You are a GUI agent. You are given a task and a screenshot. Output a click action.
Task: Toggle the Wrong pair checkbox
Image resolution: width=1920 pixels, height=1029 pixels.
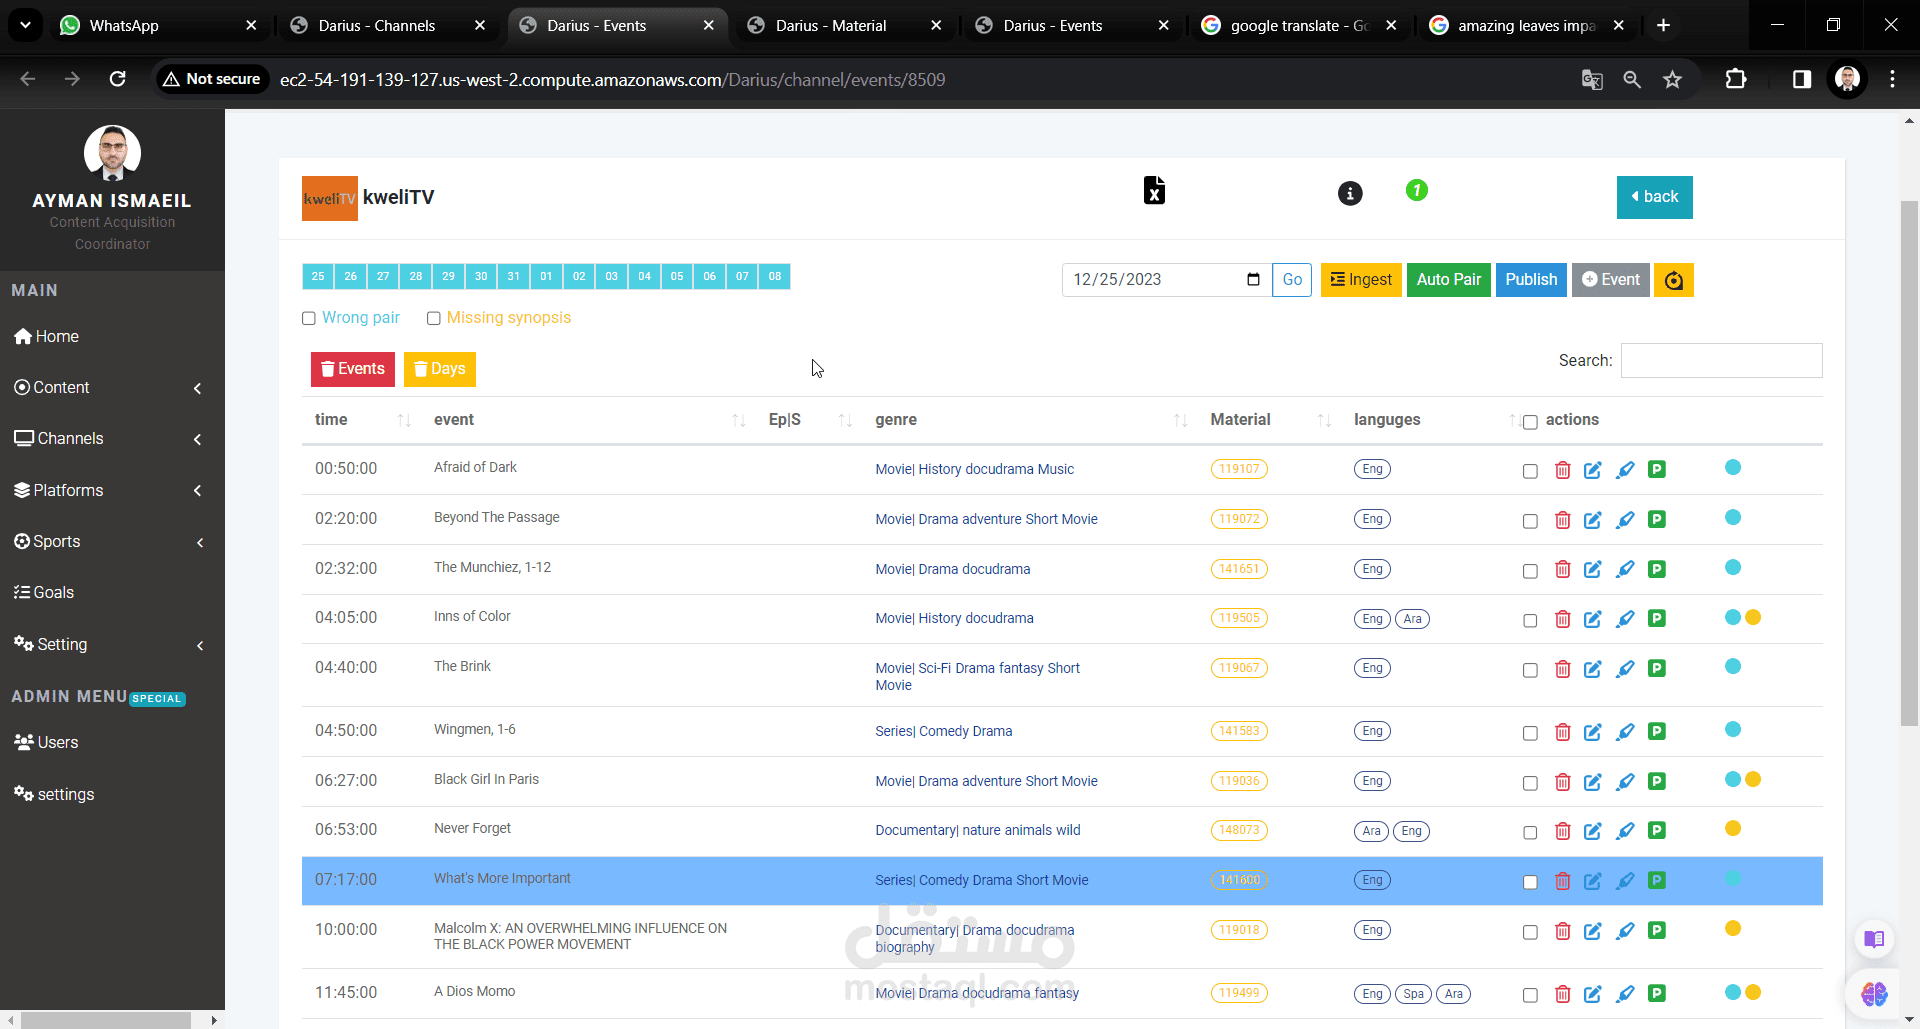(x=309, y=318)
